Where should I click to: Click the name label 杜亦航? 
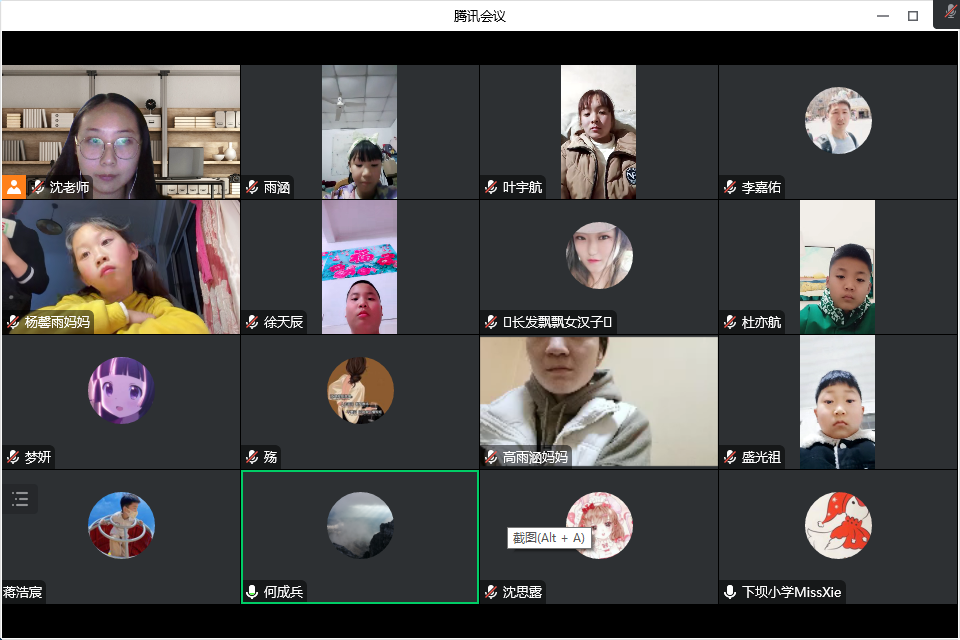(x=761, y=322)
